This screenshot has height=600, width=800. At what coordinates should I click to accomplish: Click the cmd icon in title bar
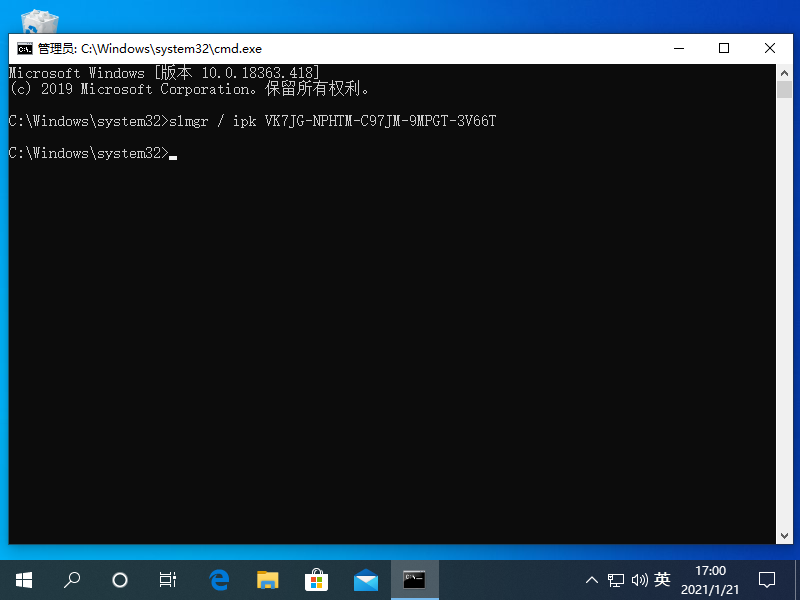(x=24, y=48)
